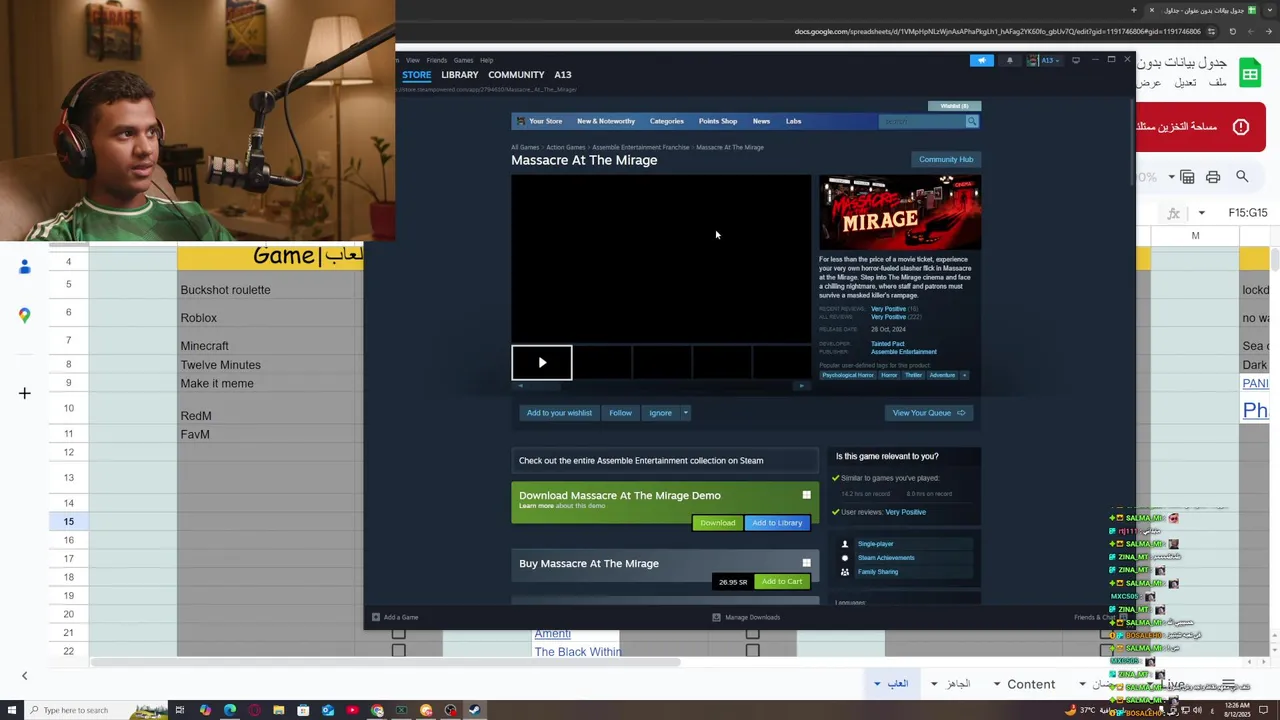Viewport: 1280px width, 720px height.
Task: Open the Points Shop link
Action: (718, 121)
